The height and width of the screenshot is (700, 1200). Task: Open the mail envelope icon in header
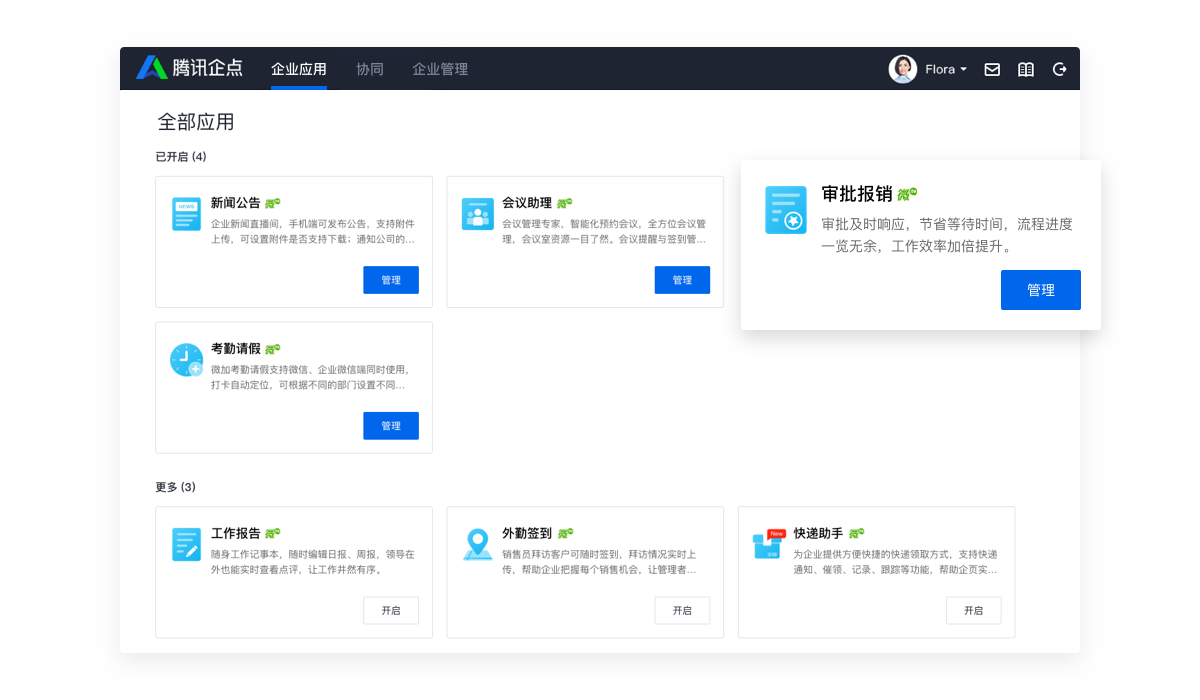point(992,69)
